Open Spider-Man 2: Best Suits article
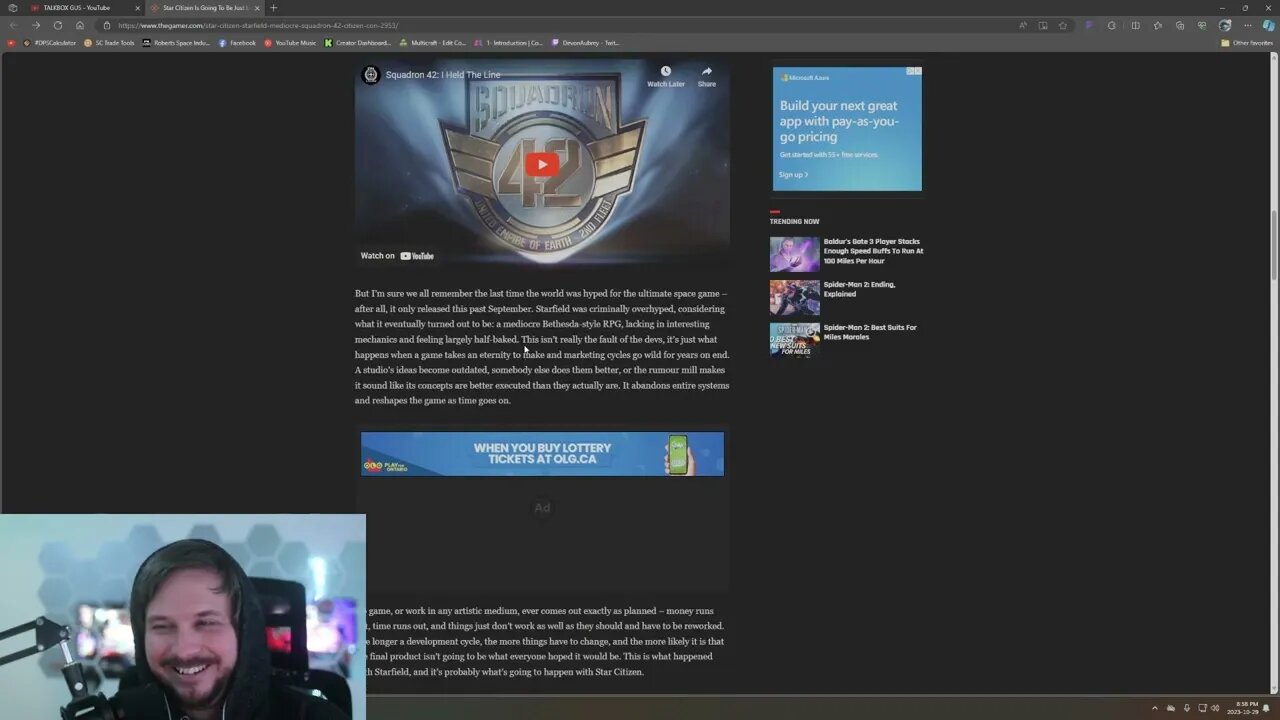The image size is (1280, 720). click(x=870, y=332)
